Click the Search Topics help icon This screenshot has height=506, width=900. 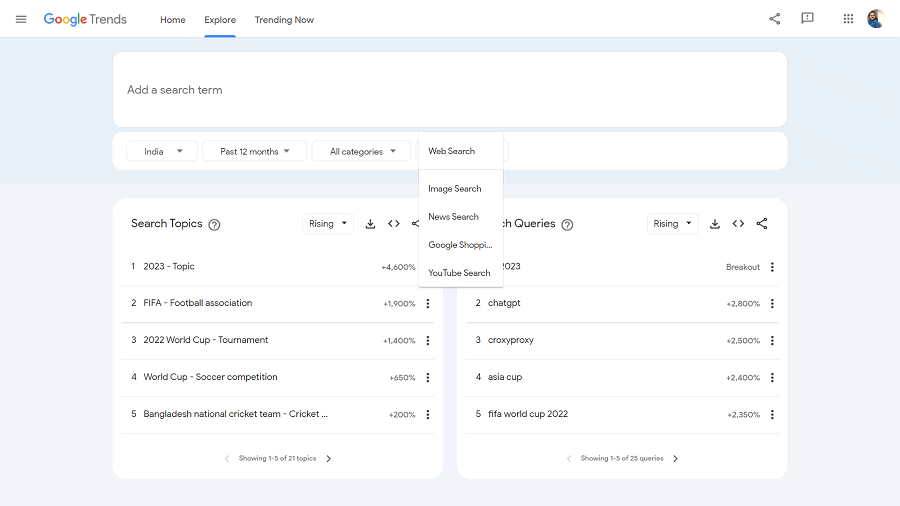(214, 225)
